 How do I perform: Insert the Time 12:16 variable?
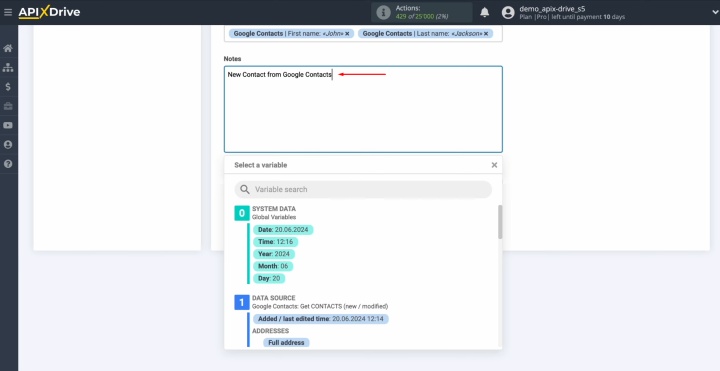[x=276, y=242]
